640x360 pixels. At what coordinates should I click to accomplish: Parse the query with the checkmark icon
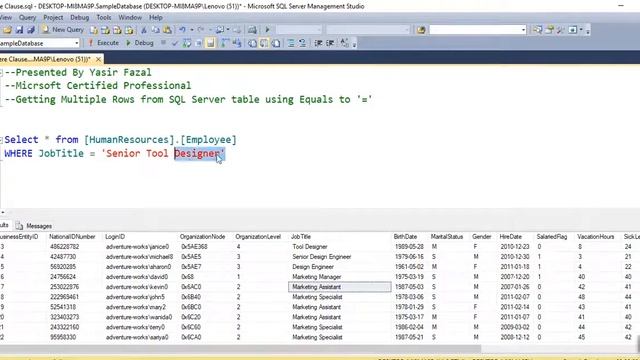[175, 43]
